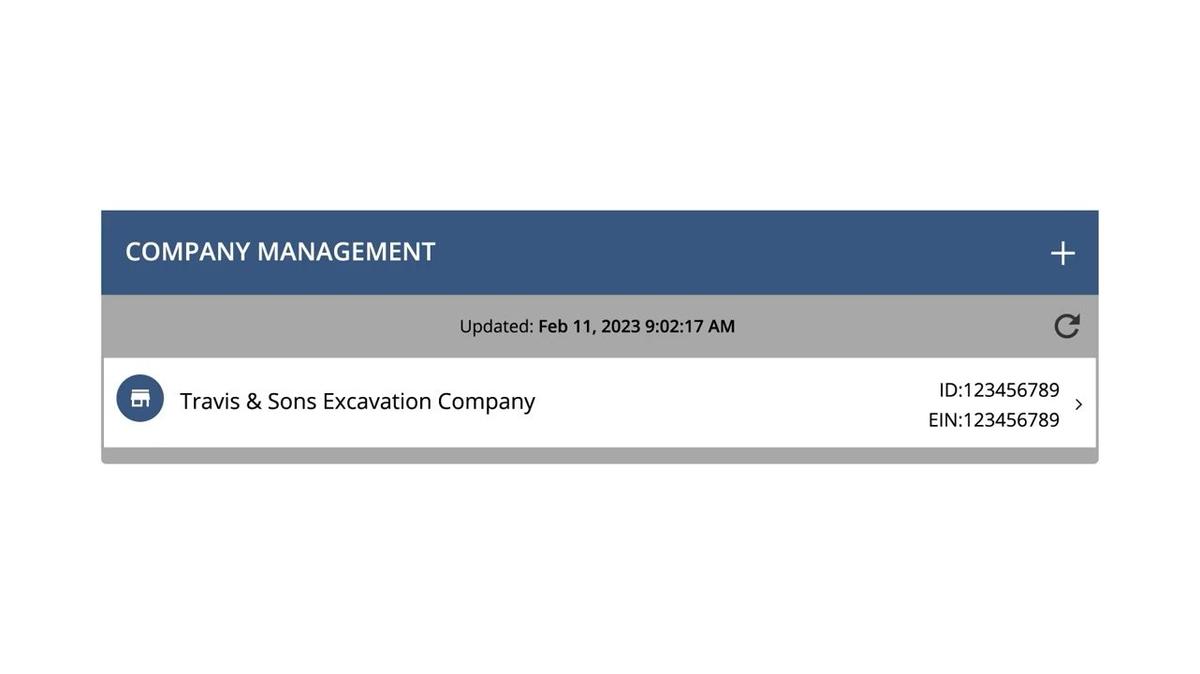Click the word "Travis" in company name
The image size is (1200, 674).
pyautogui.click(x=209, y=401)
